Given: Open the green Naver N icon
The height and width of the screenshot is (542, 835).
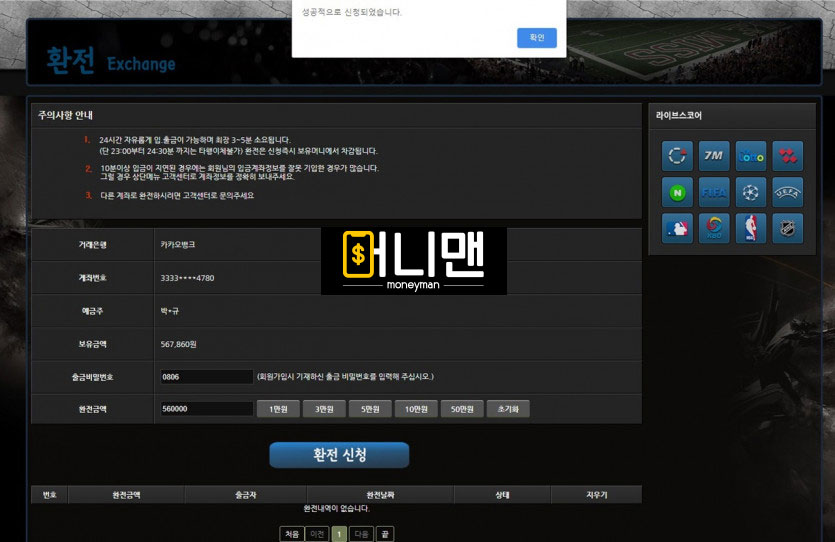Looking at the screenshot, I should (x=677, y=192).
